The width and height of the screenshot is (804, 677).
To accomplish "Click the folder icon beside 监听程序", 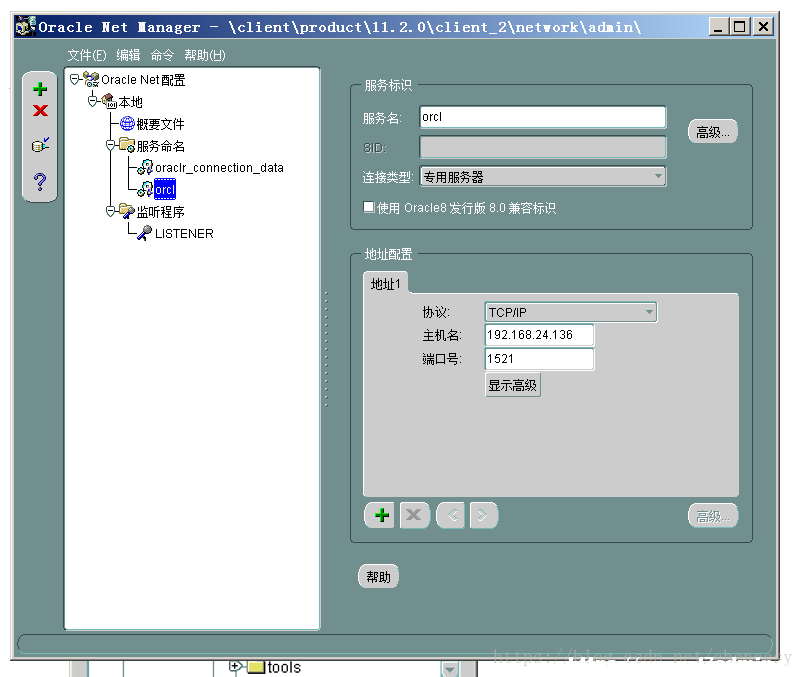I will tap(127, 211).
